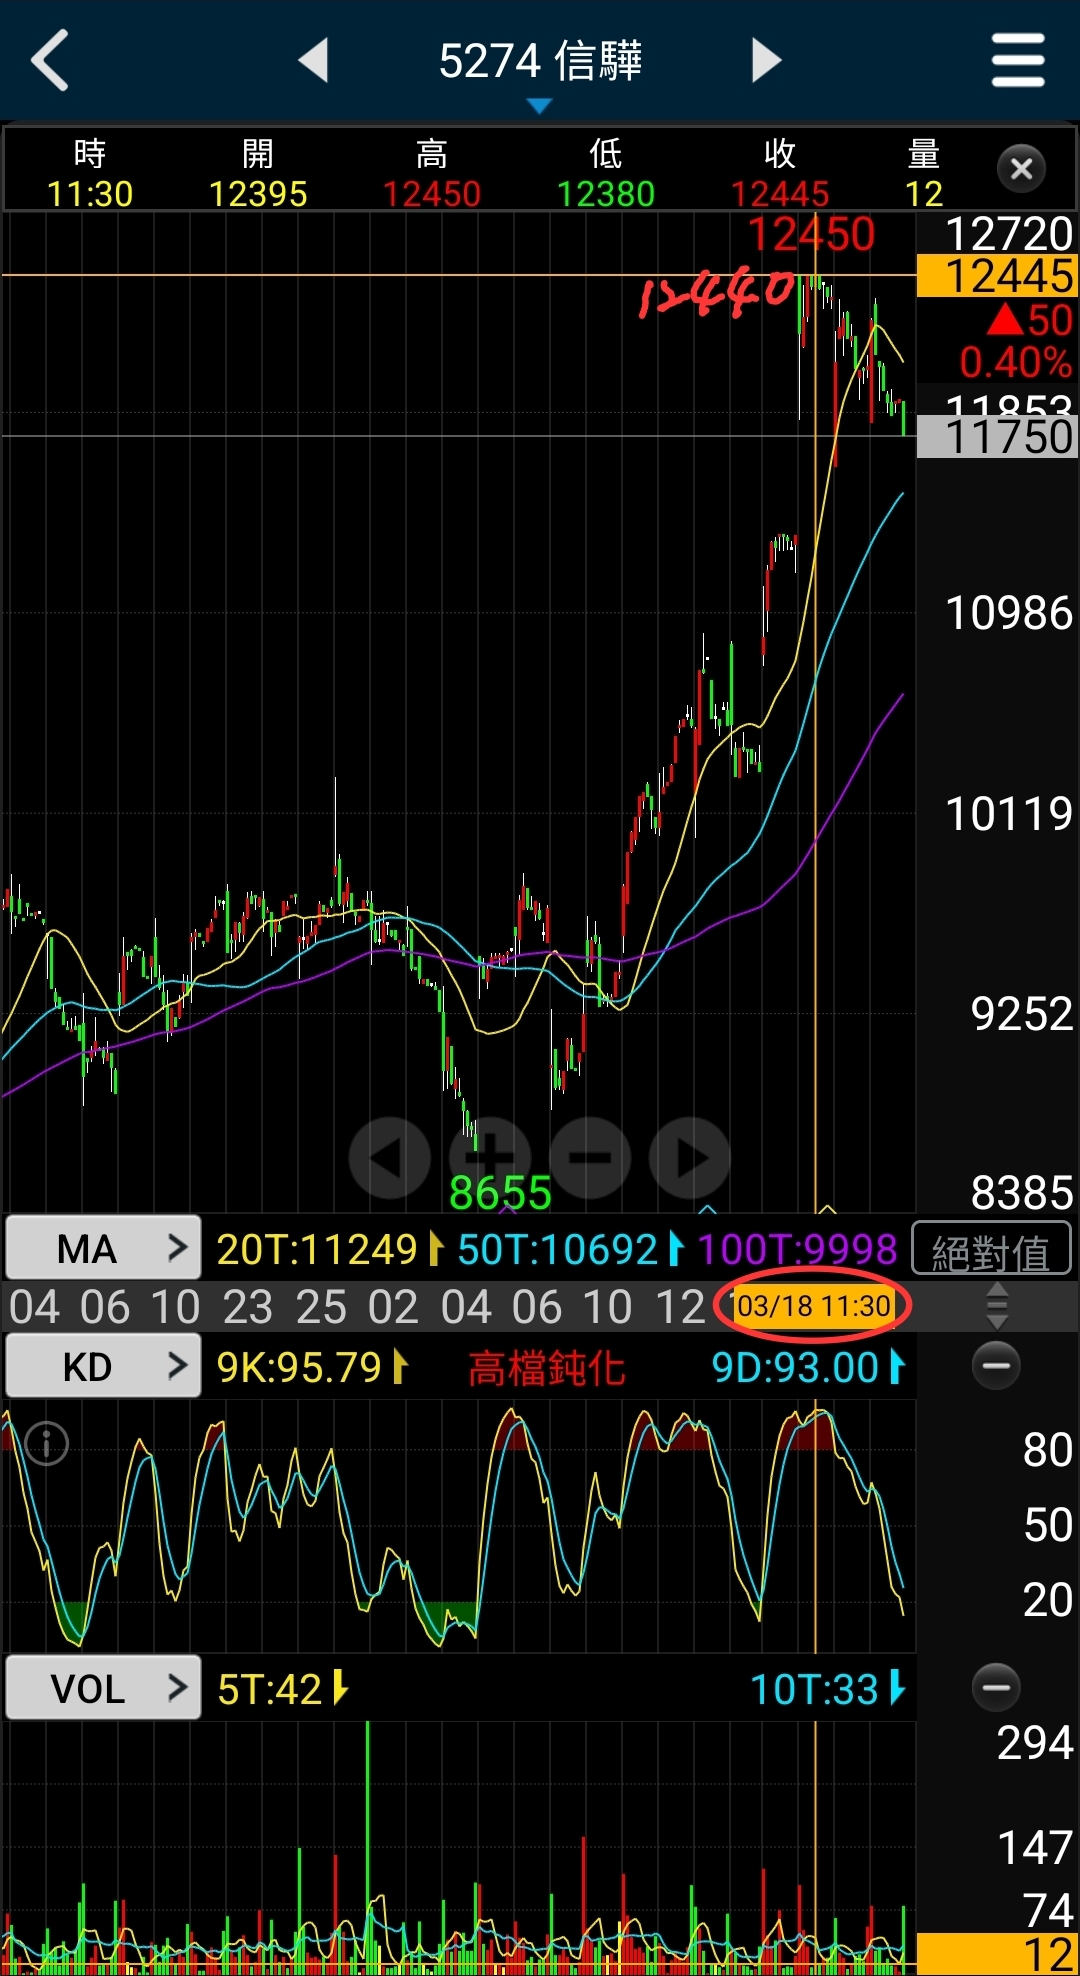This screenshot has width=1080, height=1976.
Task: Zoom out chart with minus overlay button
Action: [590, 1158]
